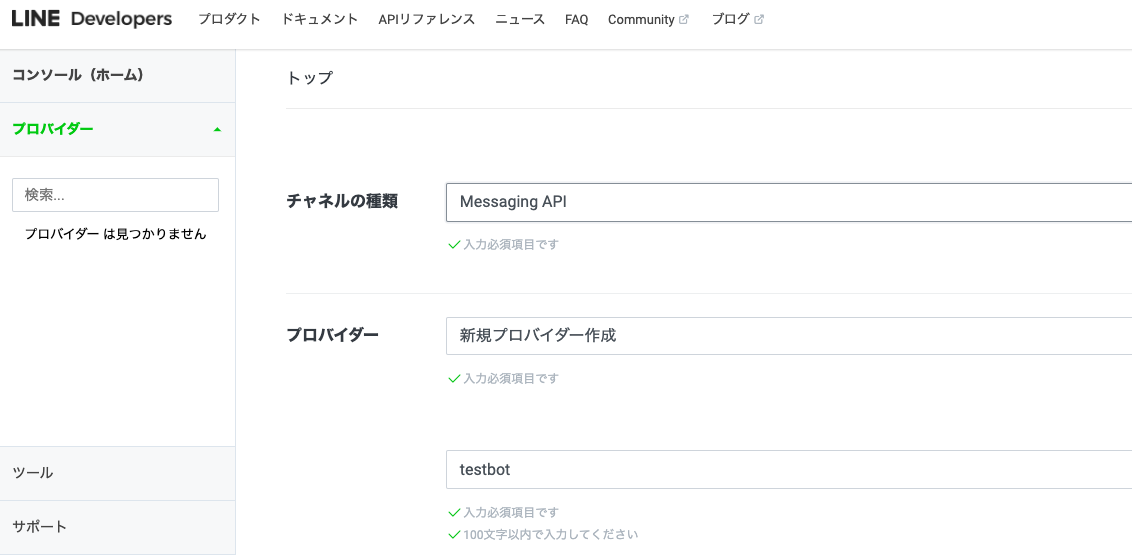Image resolution: width=1132 pixels, height=555 pixels.
Task: Open the 新規プロバイダー作成 provider dropdown
Action: pyautogui.click(x=789, y=336)
